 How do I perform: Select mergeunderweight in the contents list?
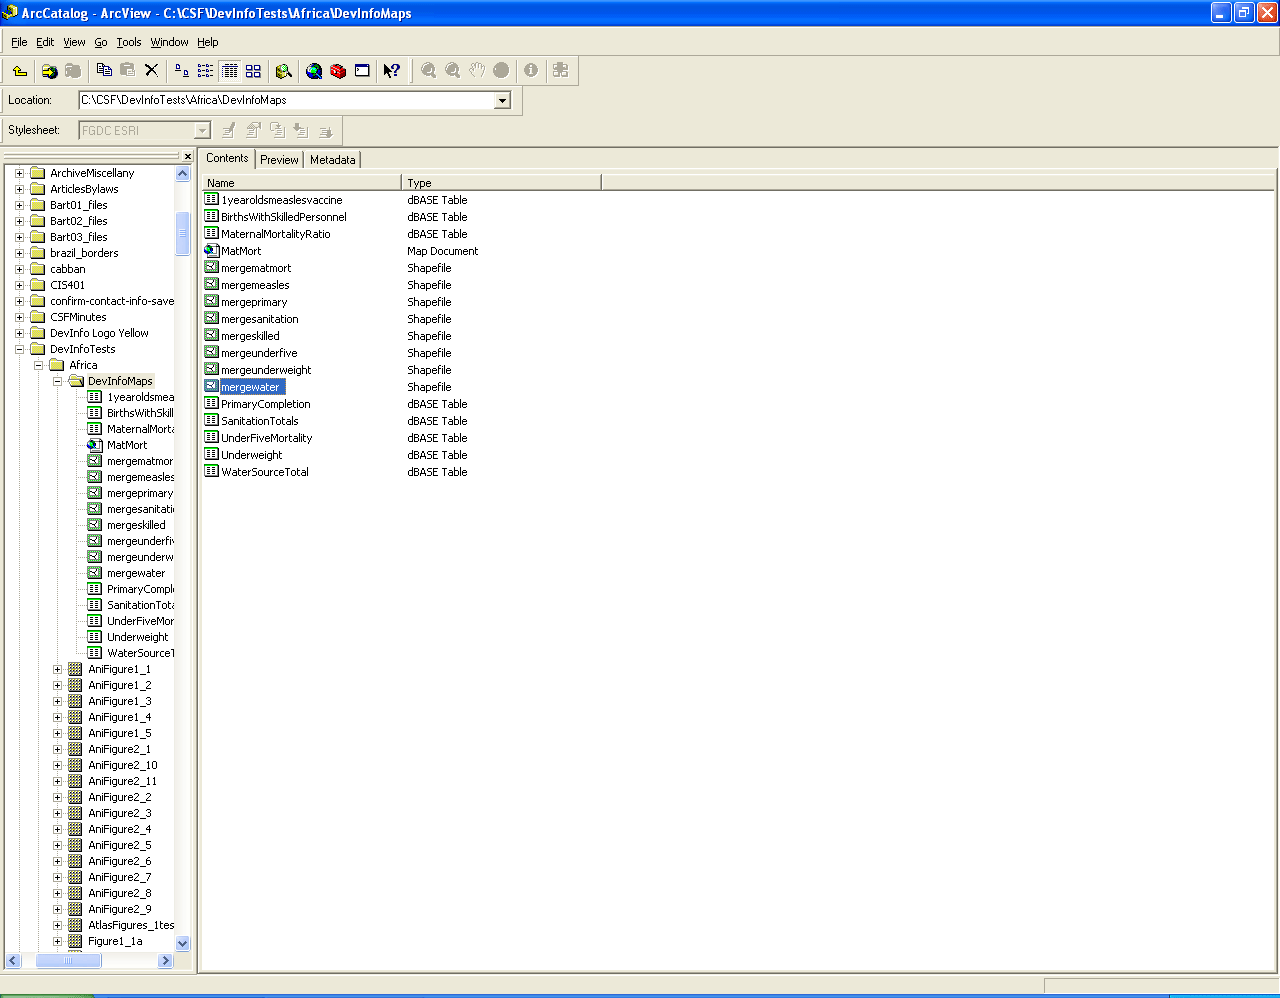click(266, 370)
